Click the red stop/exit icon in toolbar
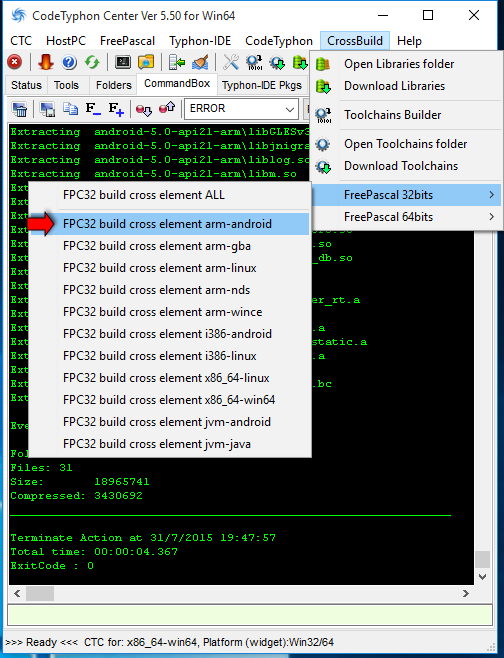 click(15, 63)
